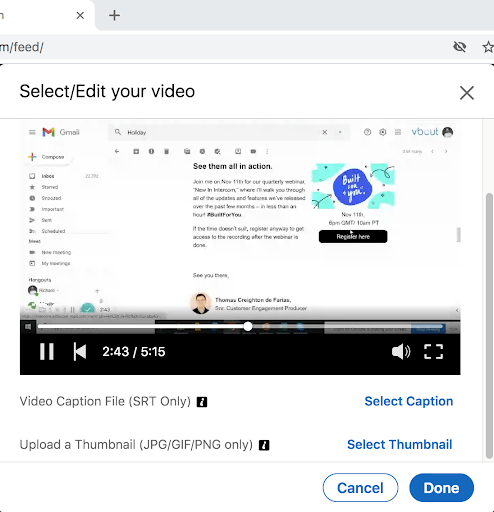This screenshot has width=494, height=512.
Task: Click the browser address bar URL
Action: [22, 47]
